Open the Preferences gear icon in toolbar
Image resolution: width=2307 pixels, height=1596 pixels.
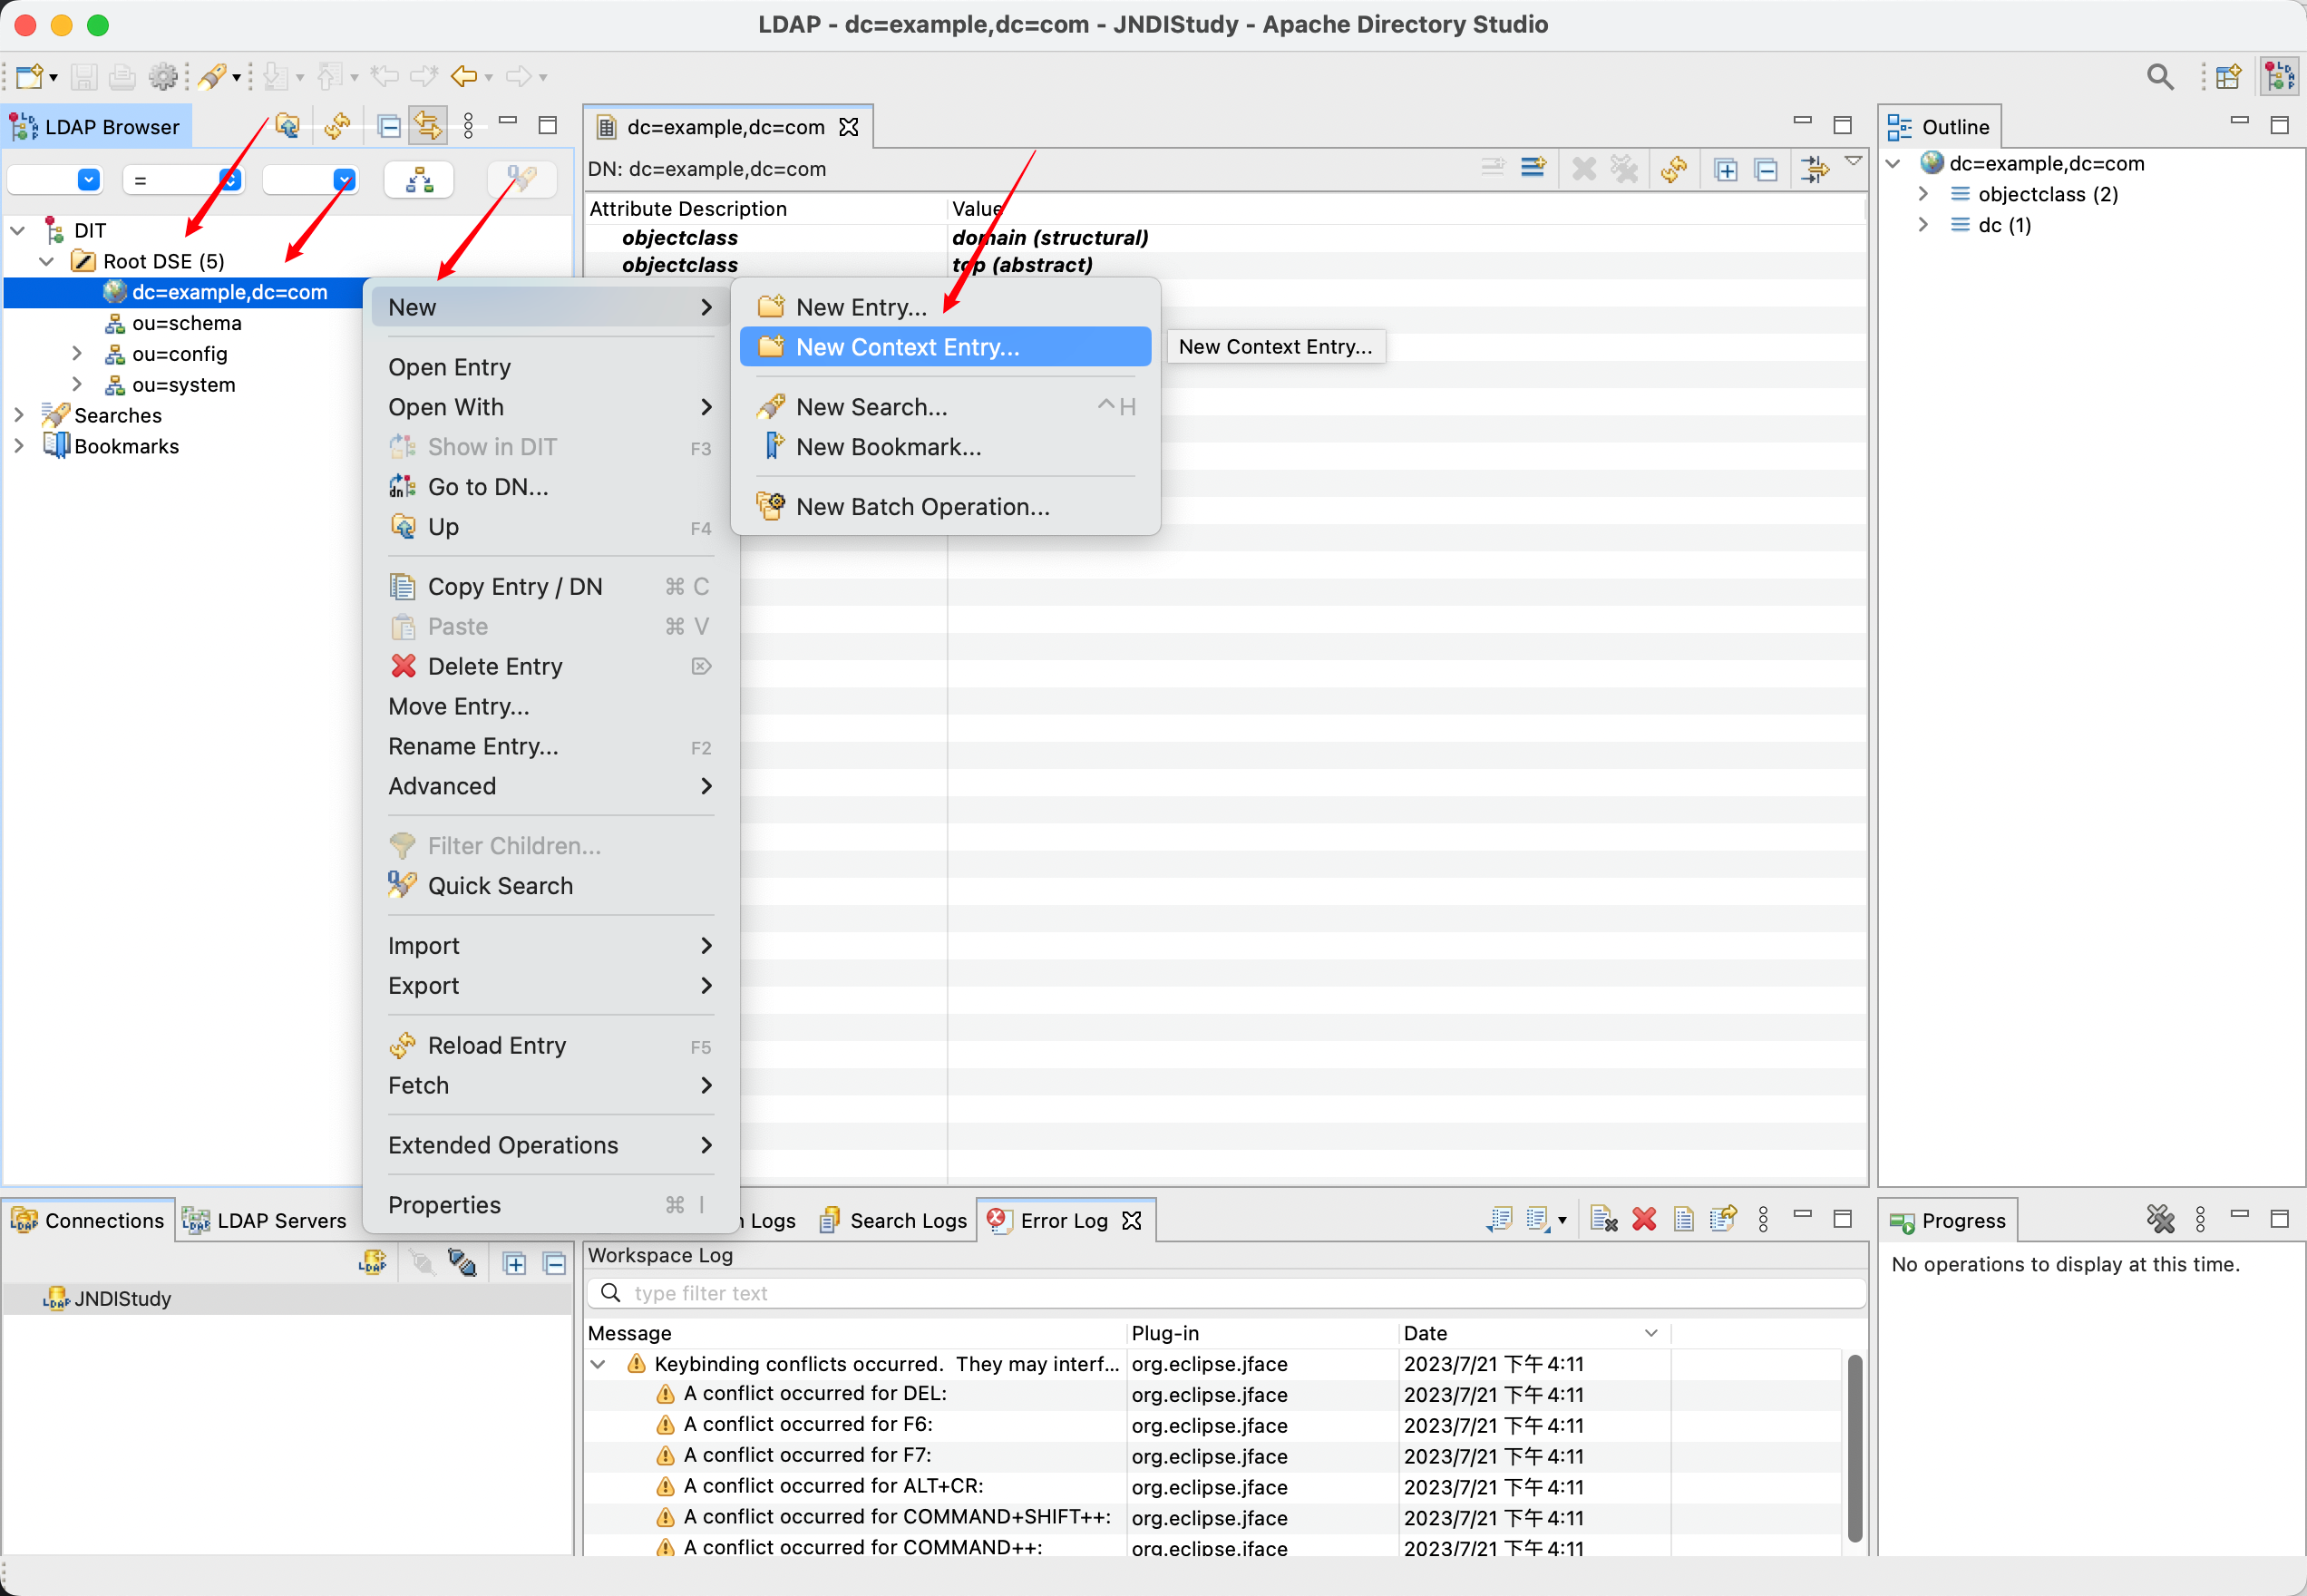162,76
